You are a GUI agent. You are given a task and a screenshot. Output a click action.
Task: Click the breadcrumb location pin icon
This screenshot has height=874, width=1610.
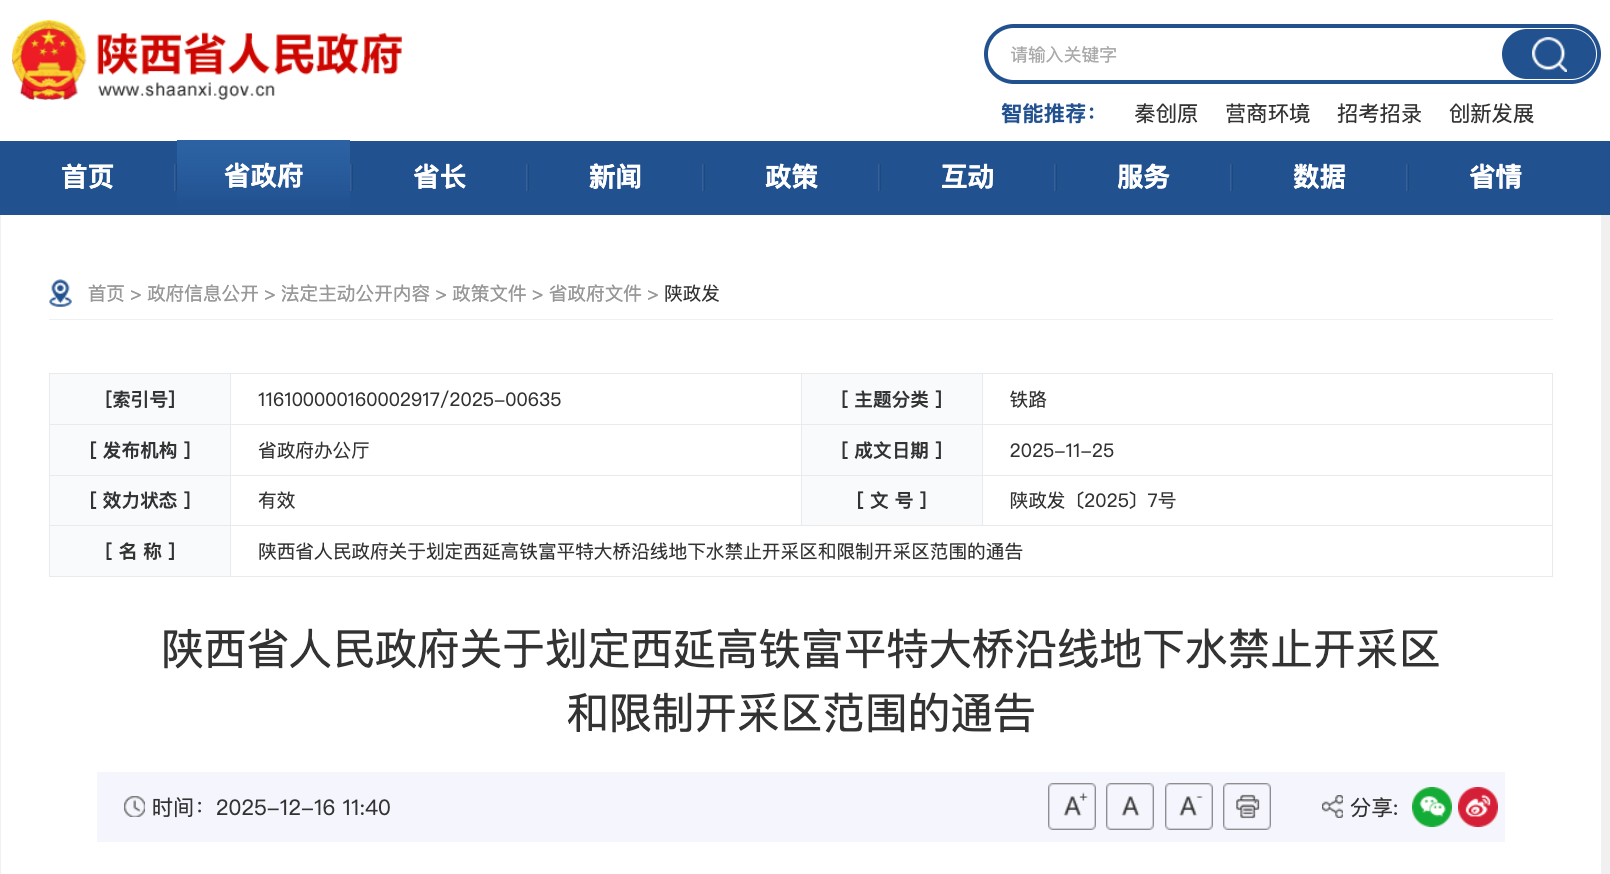(61, 293)
